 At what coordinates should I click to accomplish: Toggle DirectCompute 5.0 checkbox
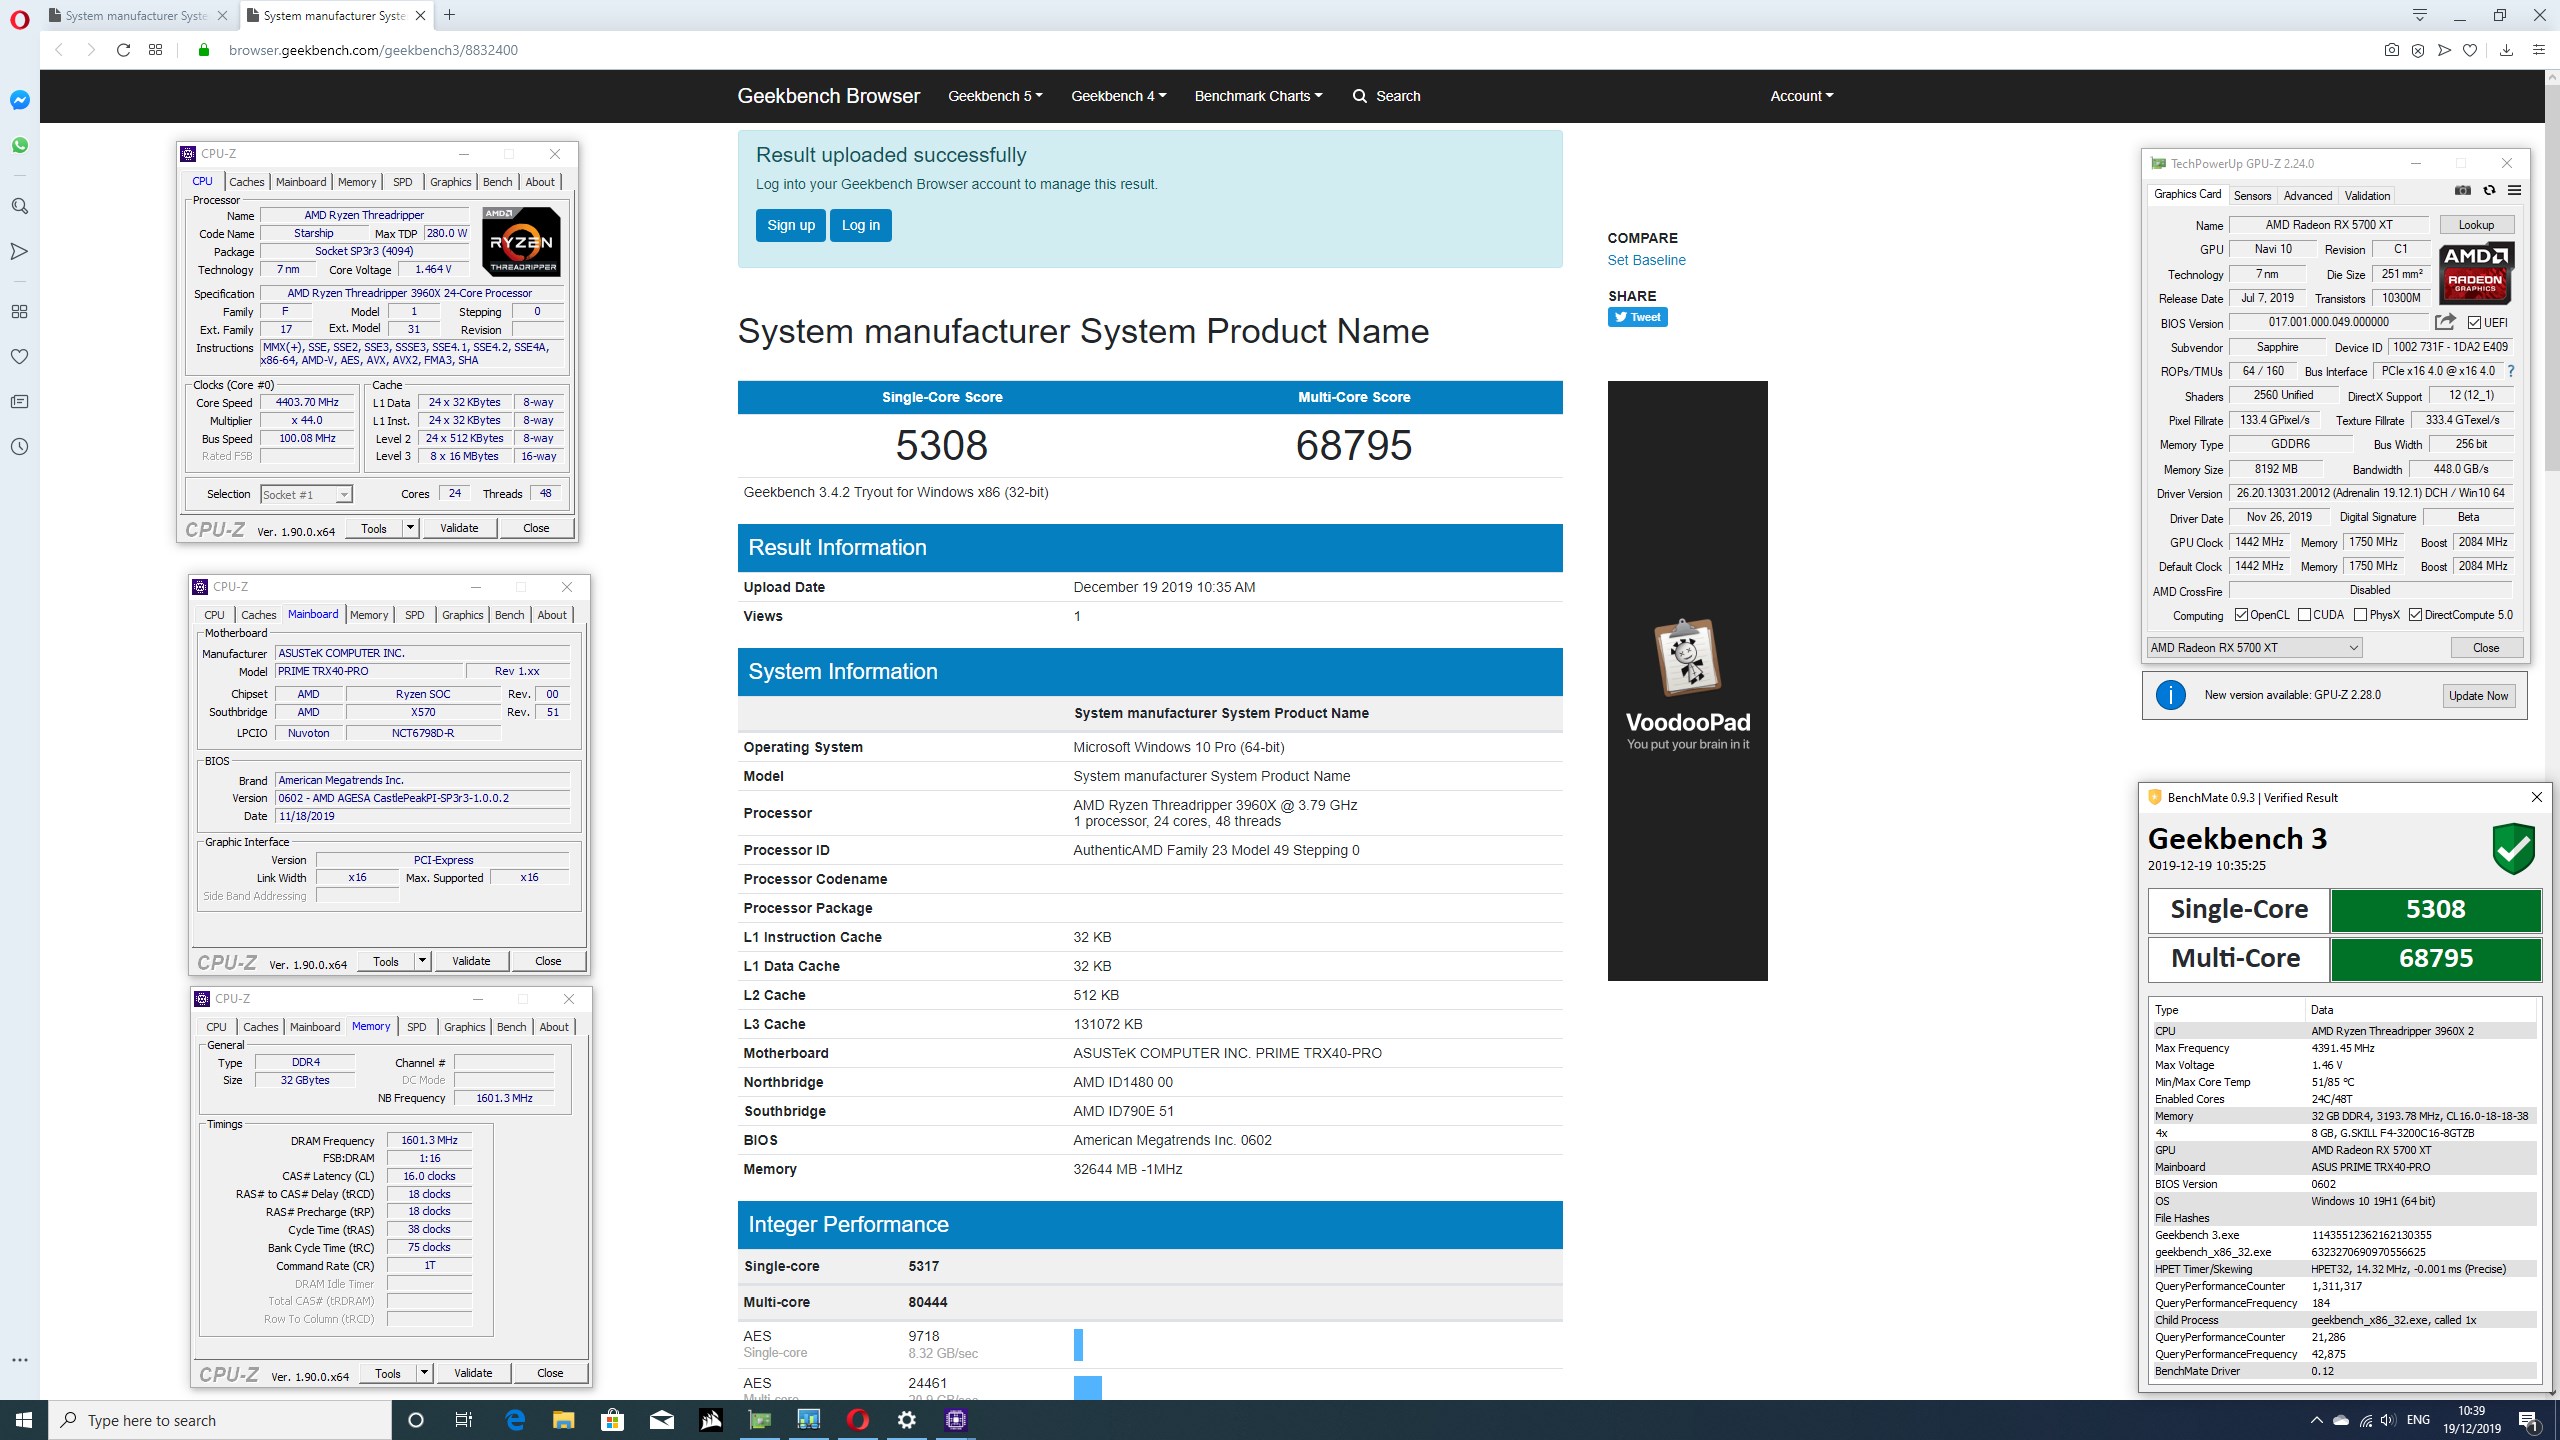(x=2415, y=615)
